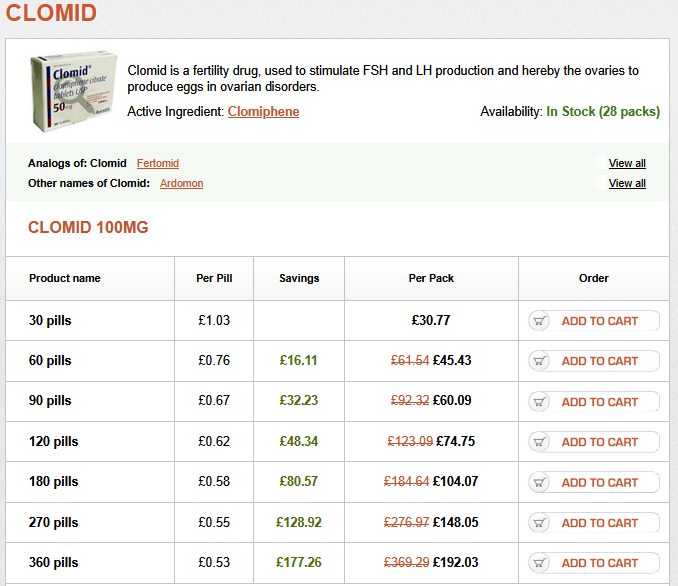Click cart icon in the 60 pills row
The image size is (678, 586).
coord(539,361)
